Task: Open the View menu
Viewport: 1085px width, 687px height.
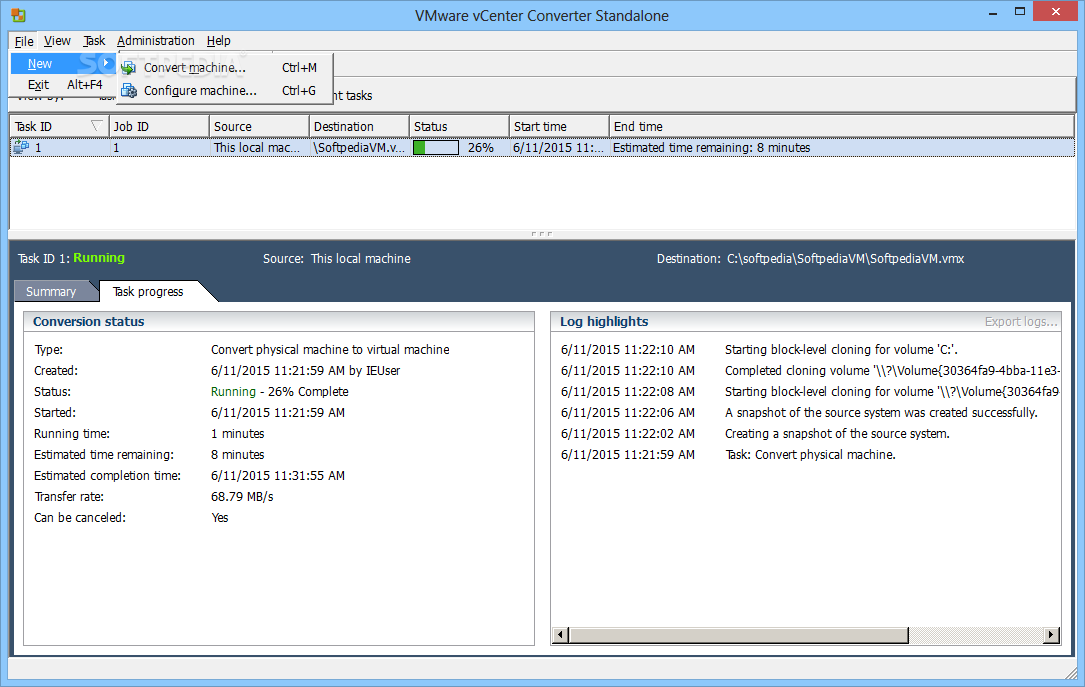Action: pyautogui.click(x=57, y=41)
